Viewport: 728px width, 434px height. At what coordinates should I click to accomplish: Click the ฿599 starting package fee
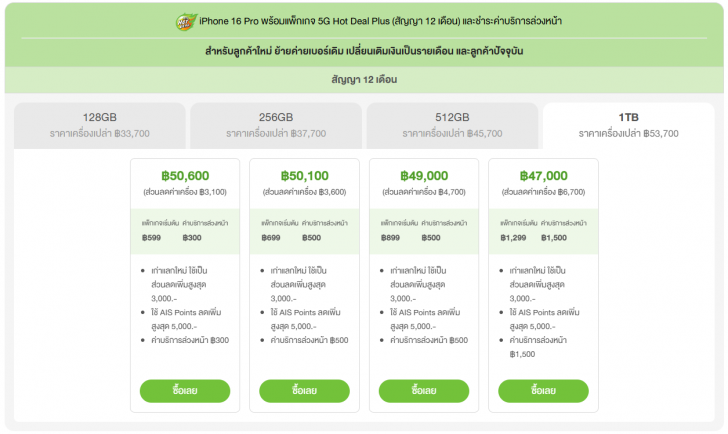pyautogui.click(x=152, y=237)
